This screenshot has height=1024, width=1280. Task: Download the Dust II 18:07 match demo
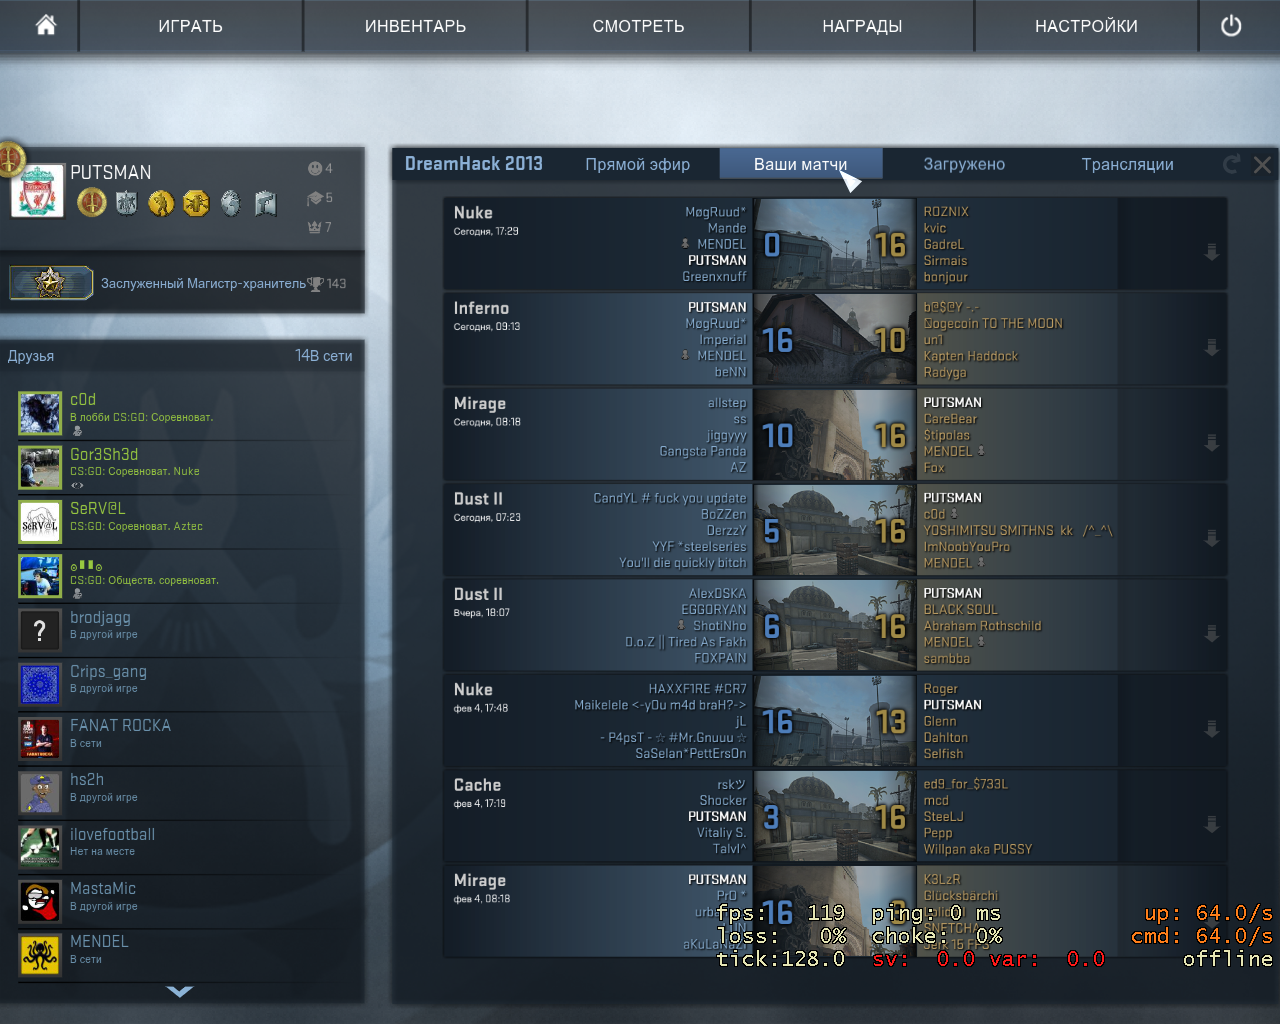tap(1212, 633)
